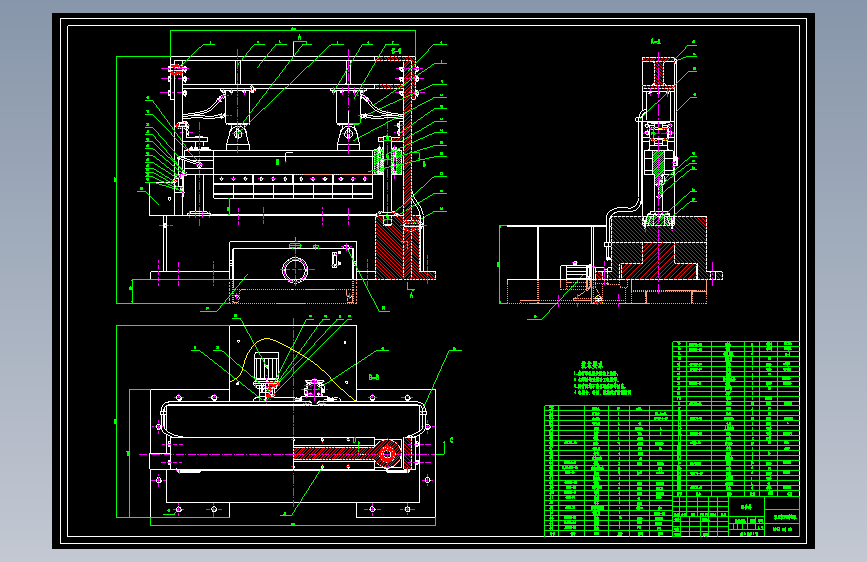Select the right hydraulic cylinder in front view
The image size is (867, 562).
[x=348, y=108]
